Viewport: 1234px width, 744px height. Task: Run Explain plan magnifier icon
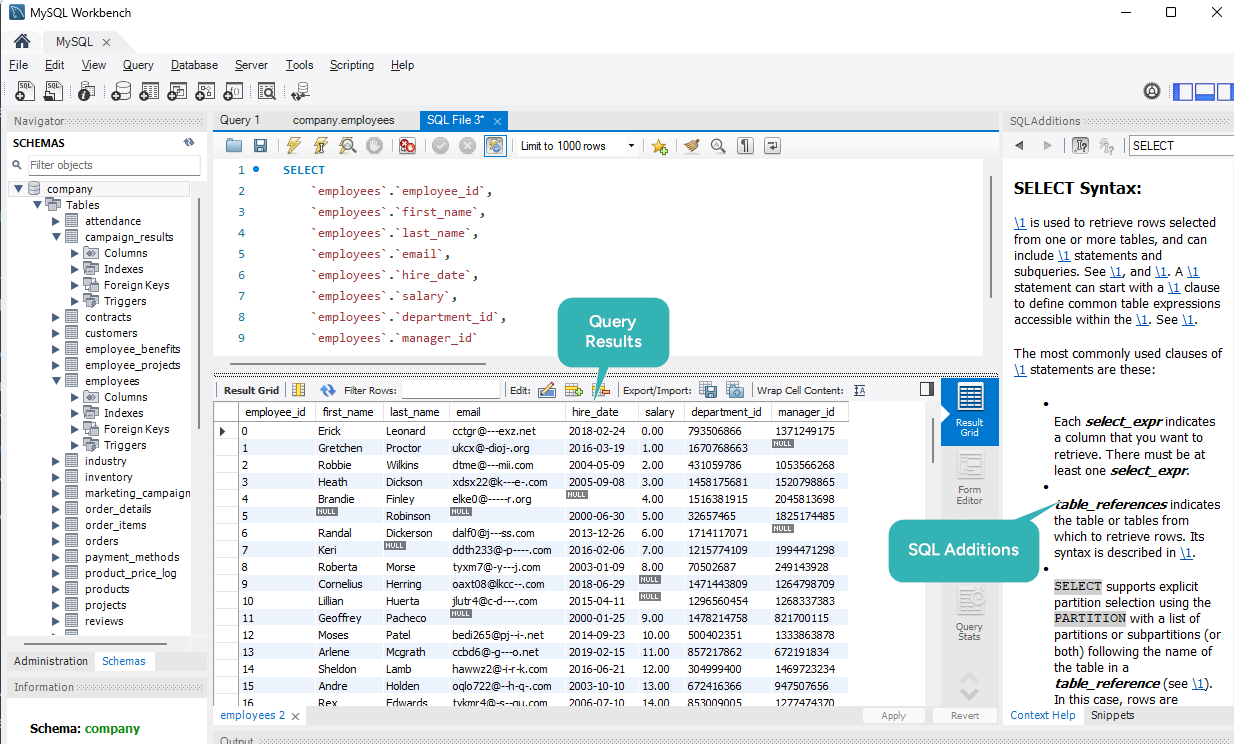(347, 146)
